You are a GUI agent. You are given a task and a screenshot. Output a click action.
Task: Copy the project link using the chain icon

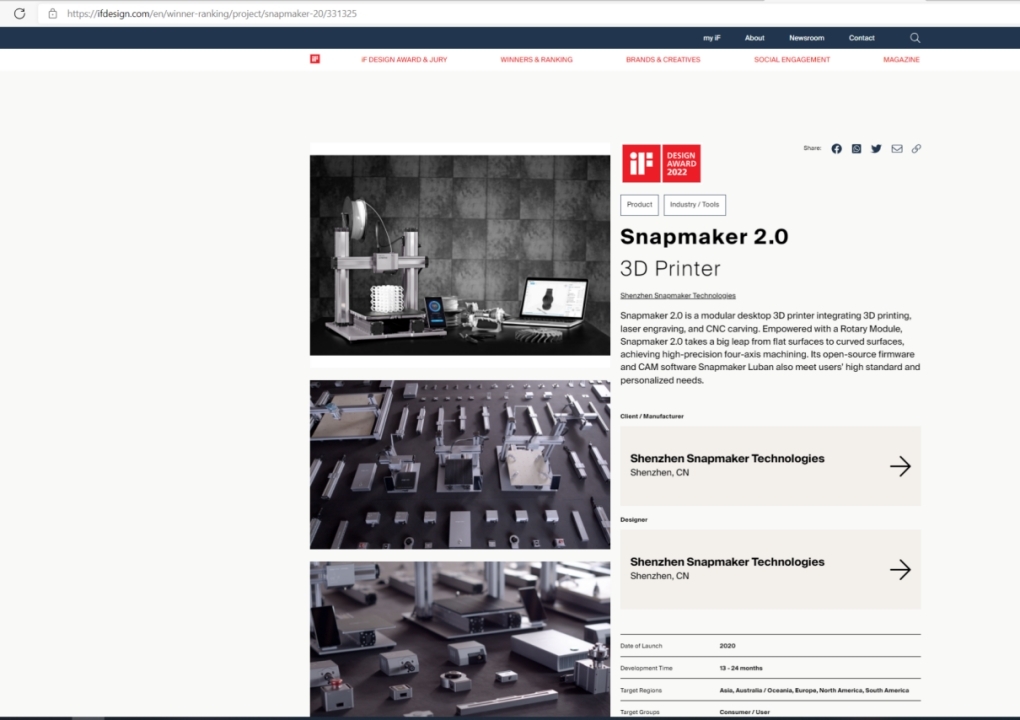(916, 148)
